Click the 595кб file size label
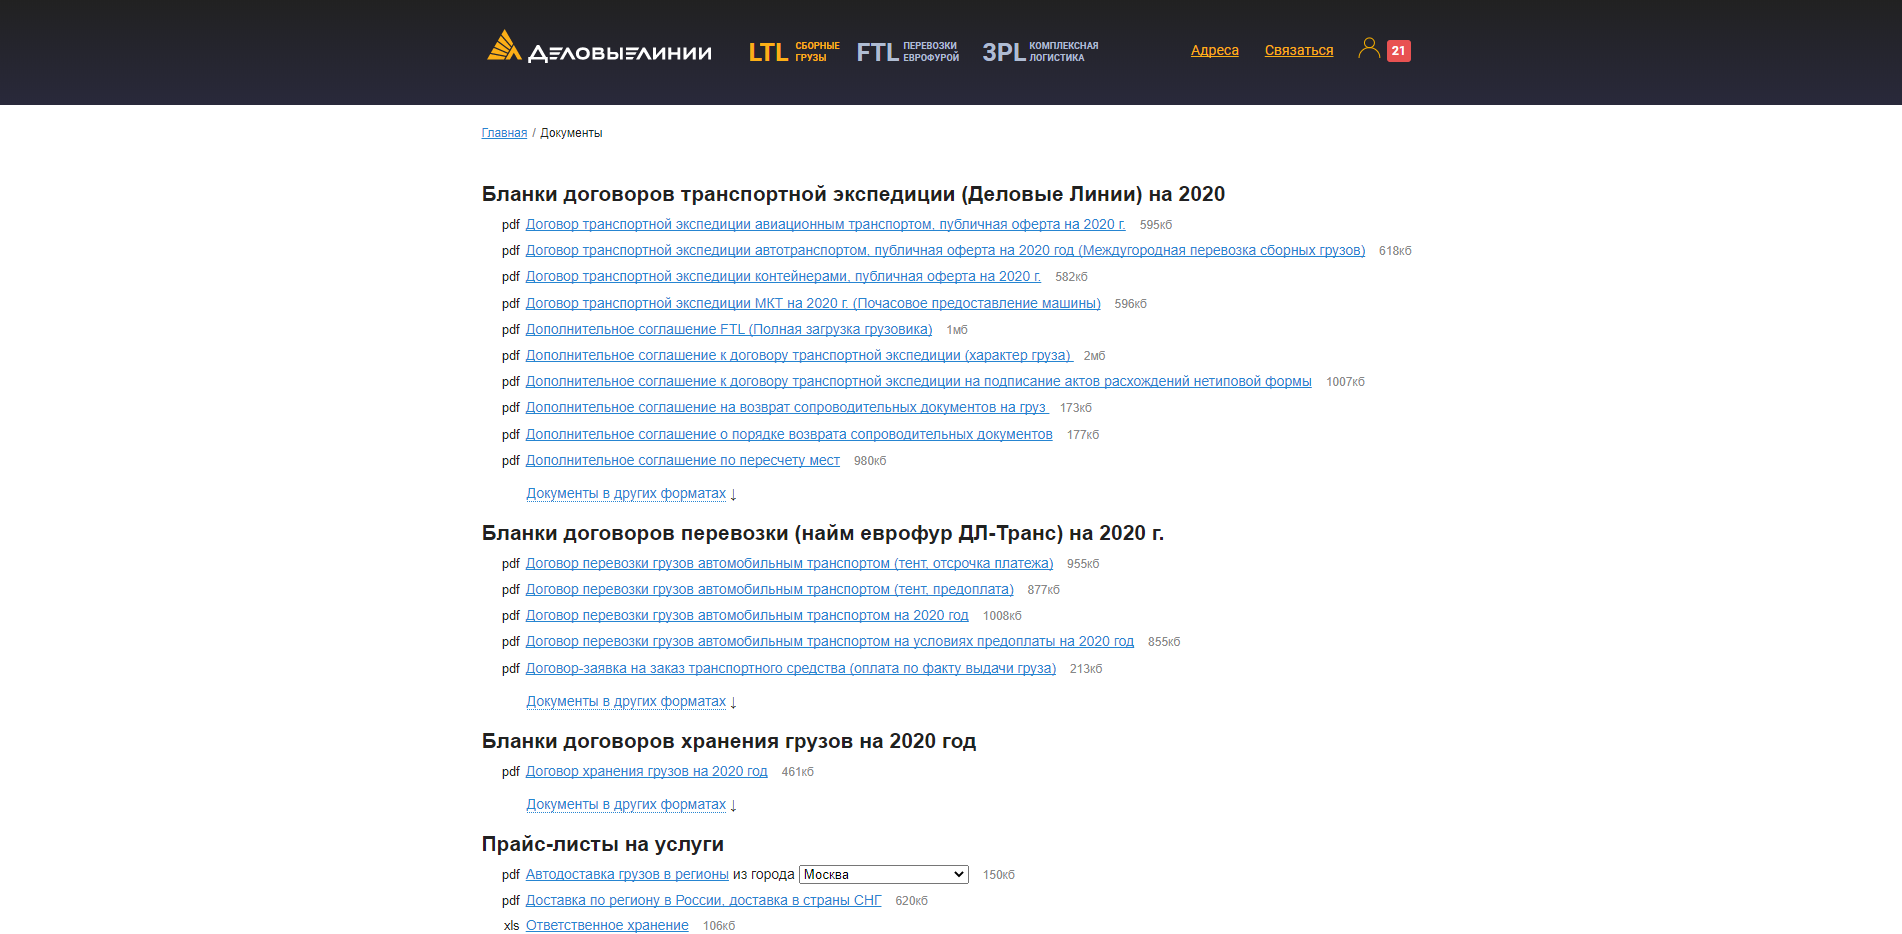This screenshot has width=1902, height=934. [1156, 225]
